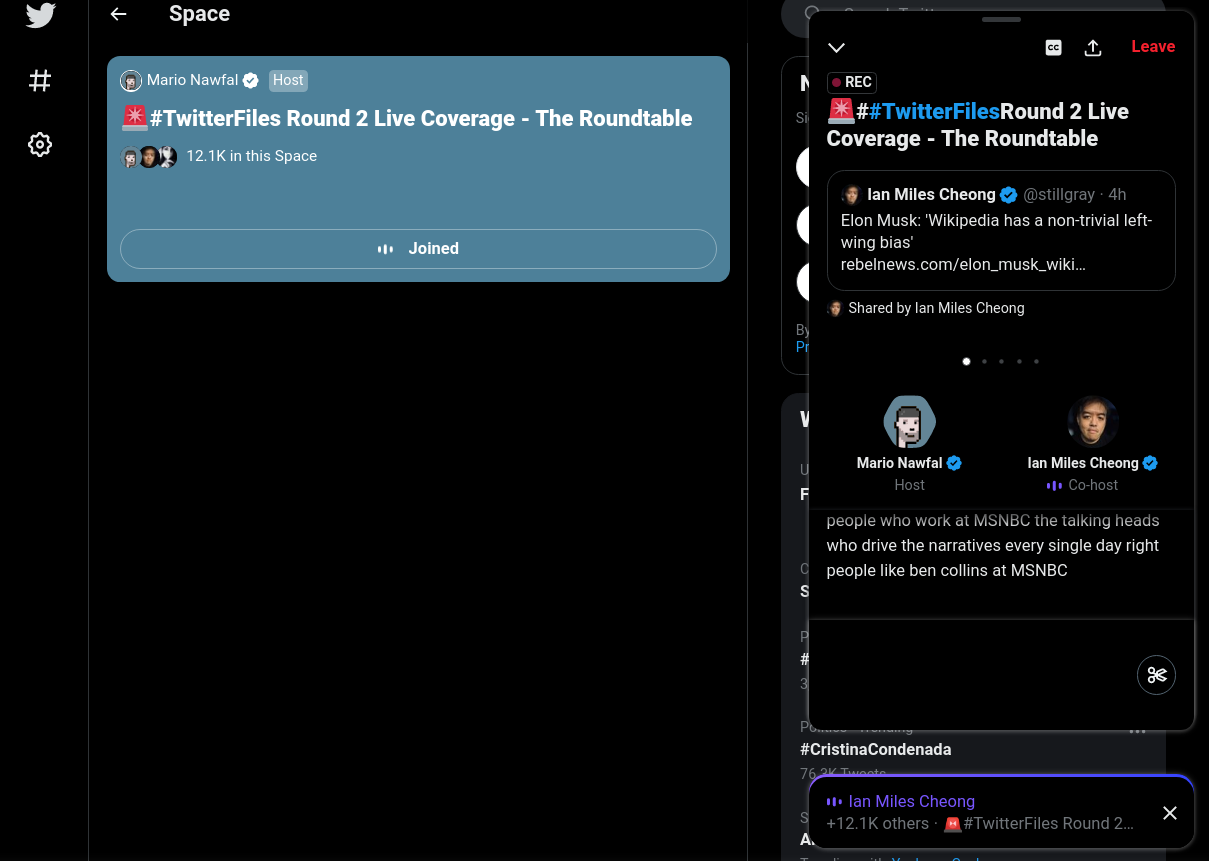Open the Settings gear icon

tap(40, 145)
